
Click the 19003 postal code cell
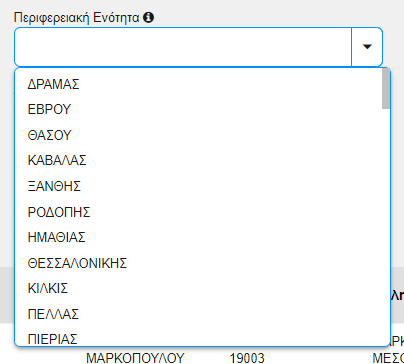pos(247,358)
